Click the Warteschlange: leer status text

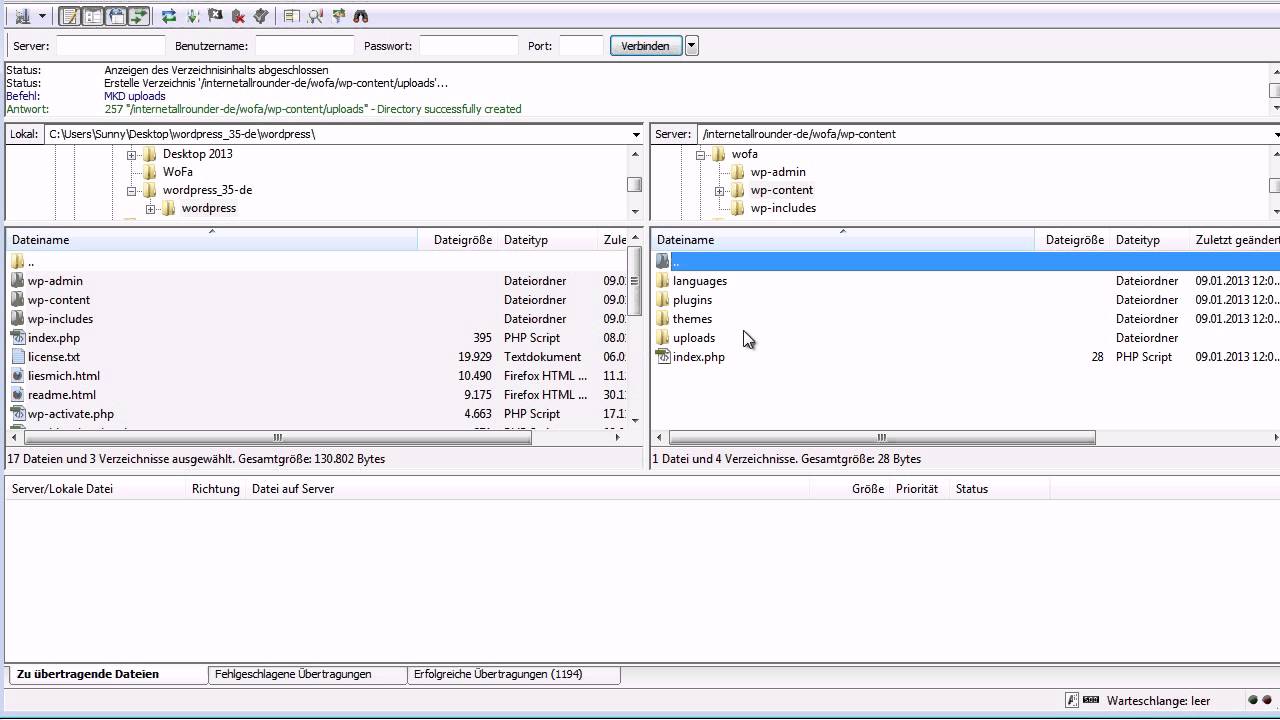1159,701
